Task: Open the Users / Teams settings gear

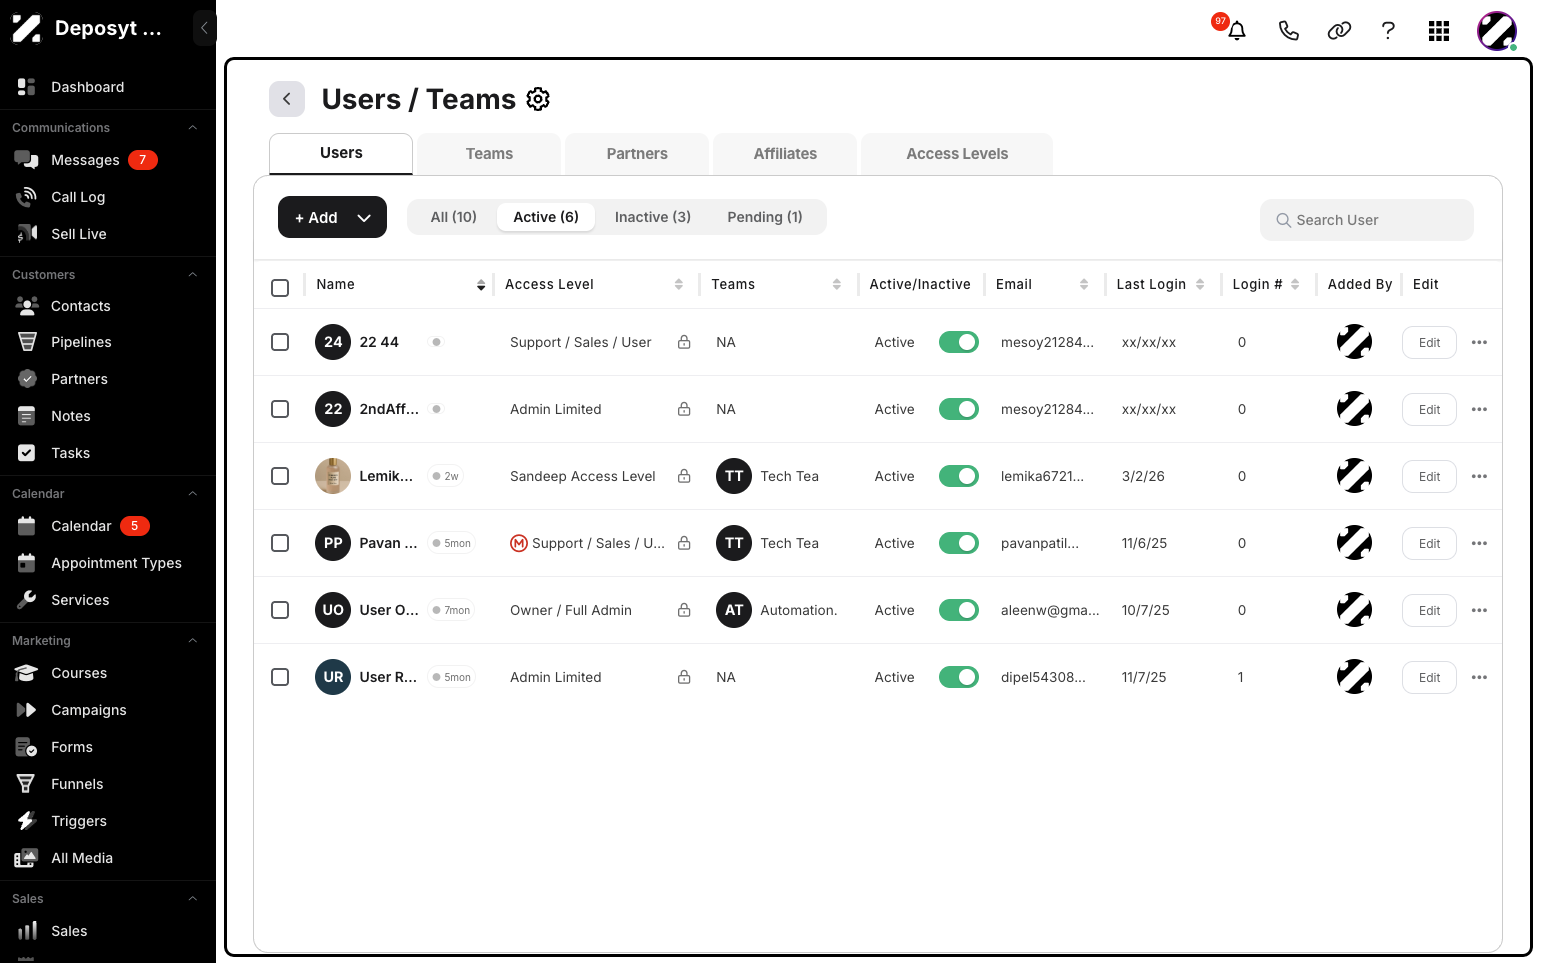Action: coord(538,99)
